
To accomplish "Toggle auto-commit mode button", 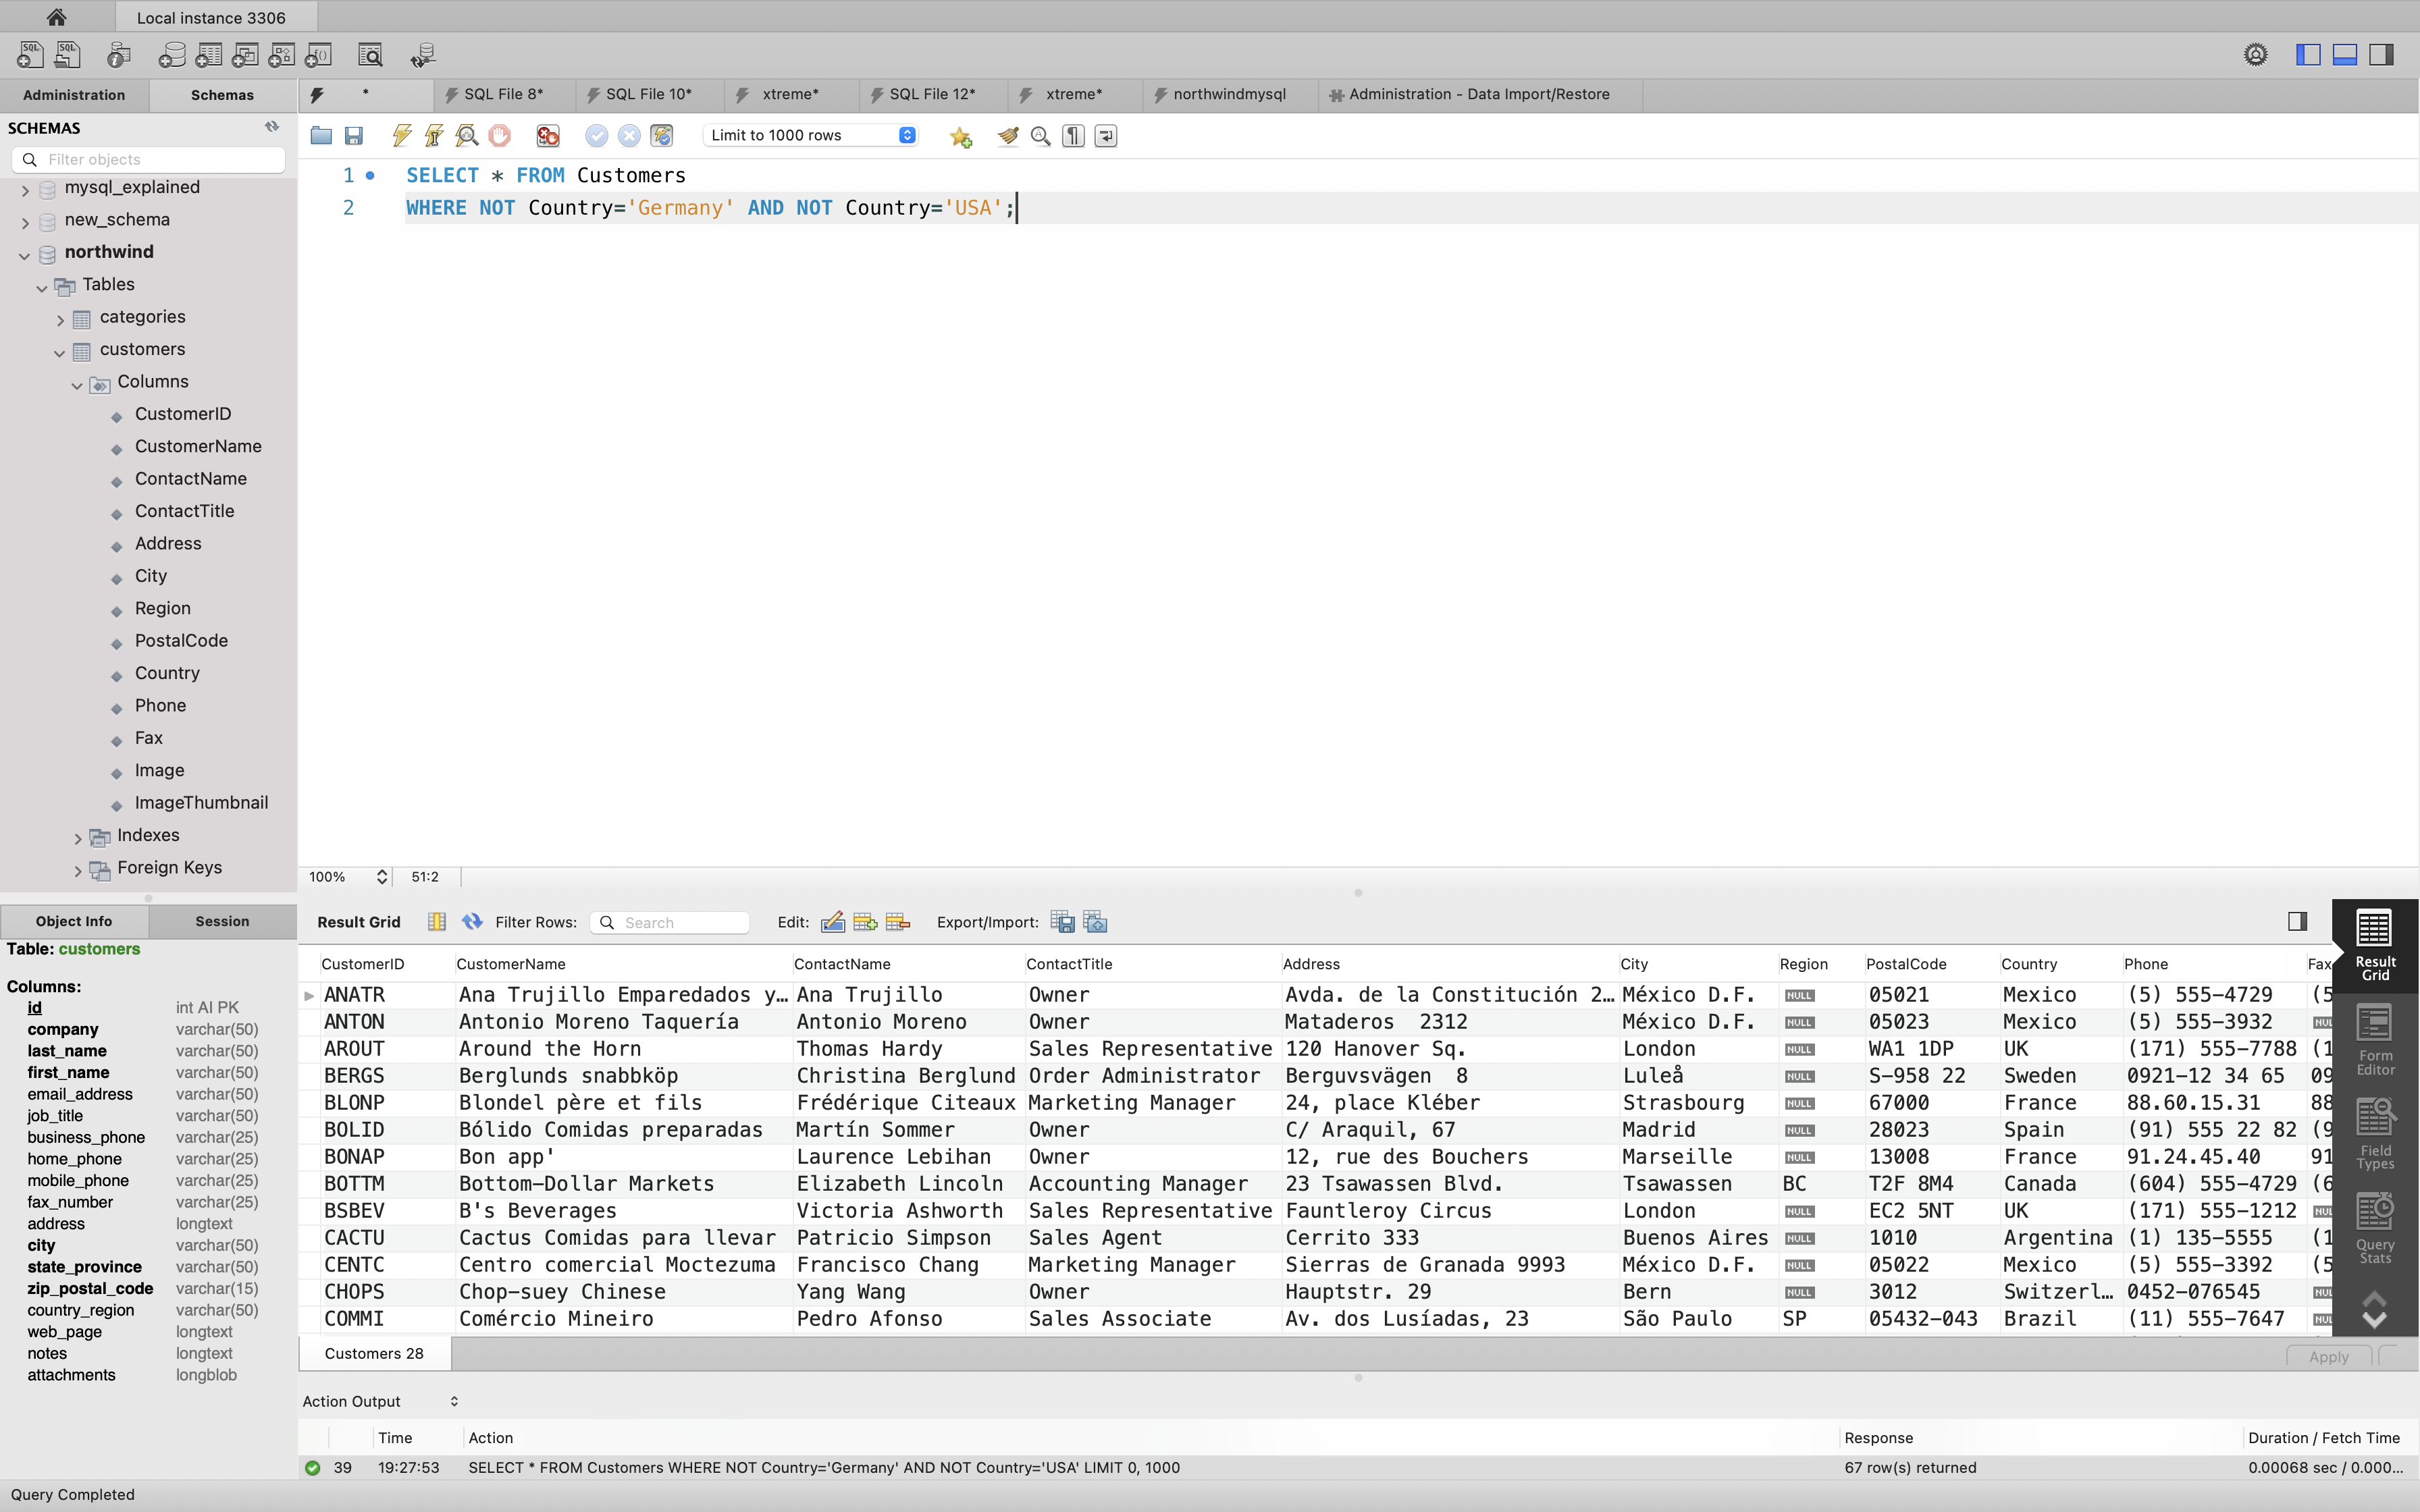I will [x=661, y=136].
